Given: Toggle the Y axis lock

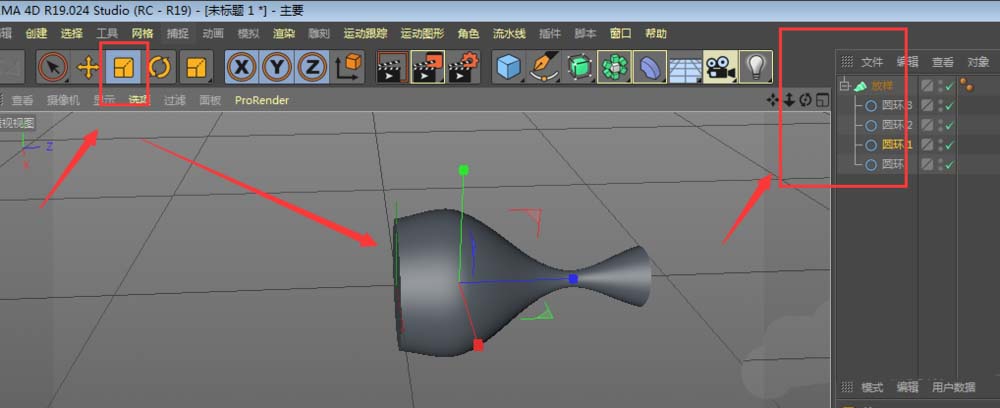Looking at the screenshot, I should [x=277, y=67].
